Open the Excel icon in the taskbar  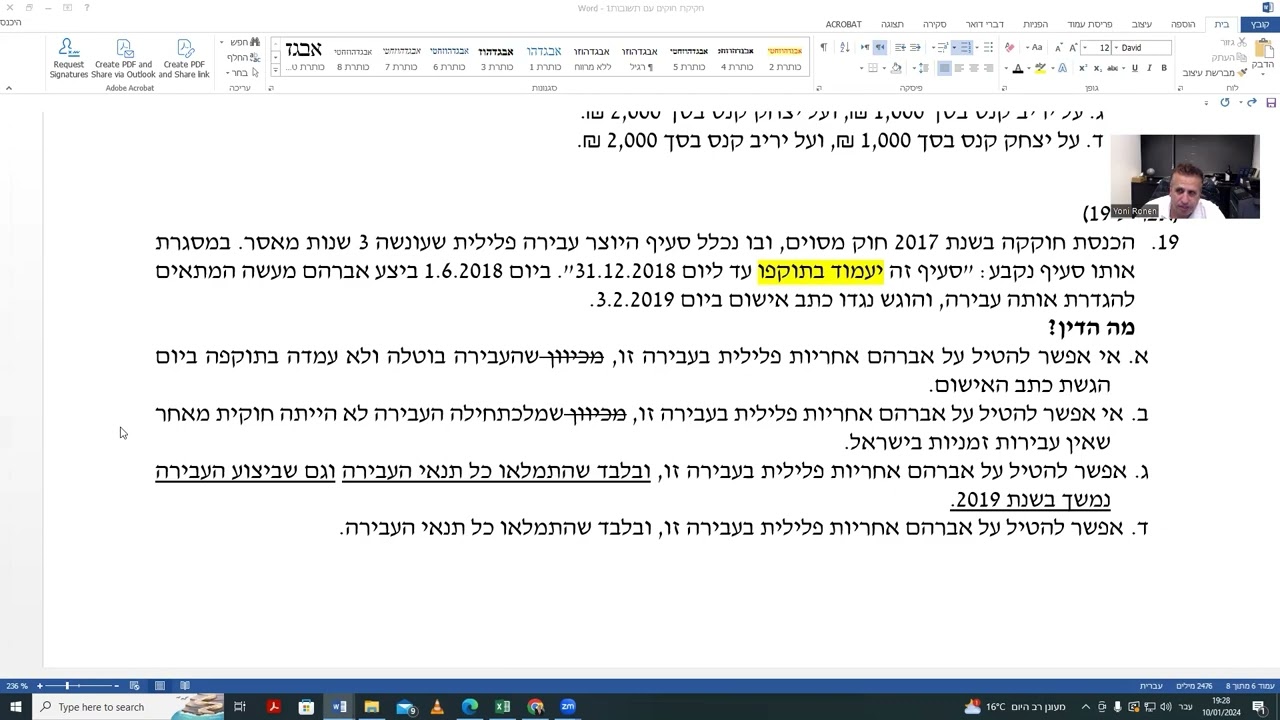[503, 707]
